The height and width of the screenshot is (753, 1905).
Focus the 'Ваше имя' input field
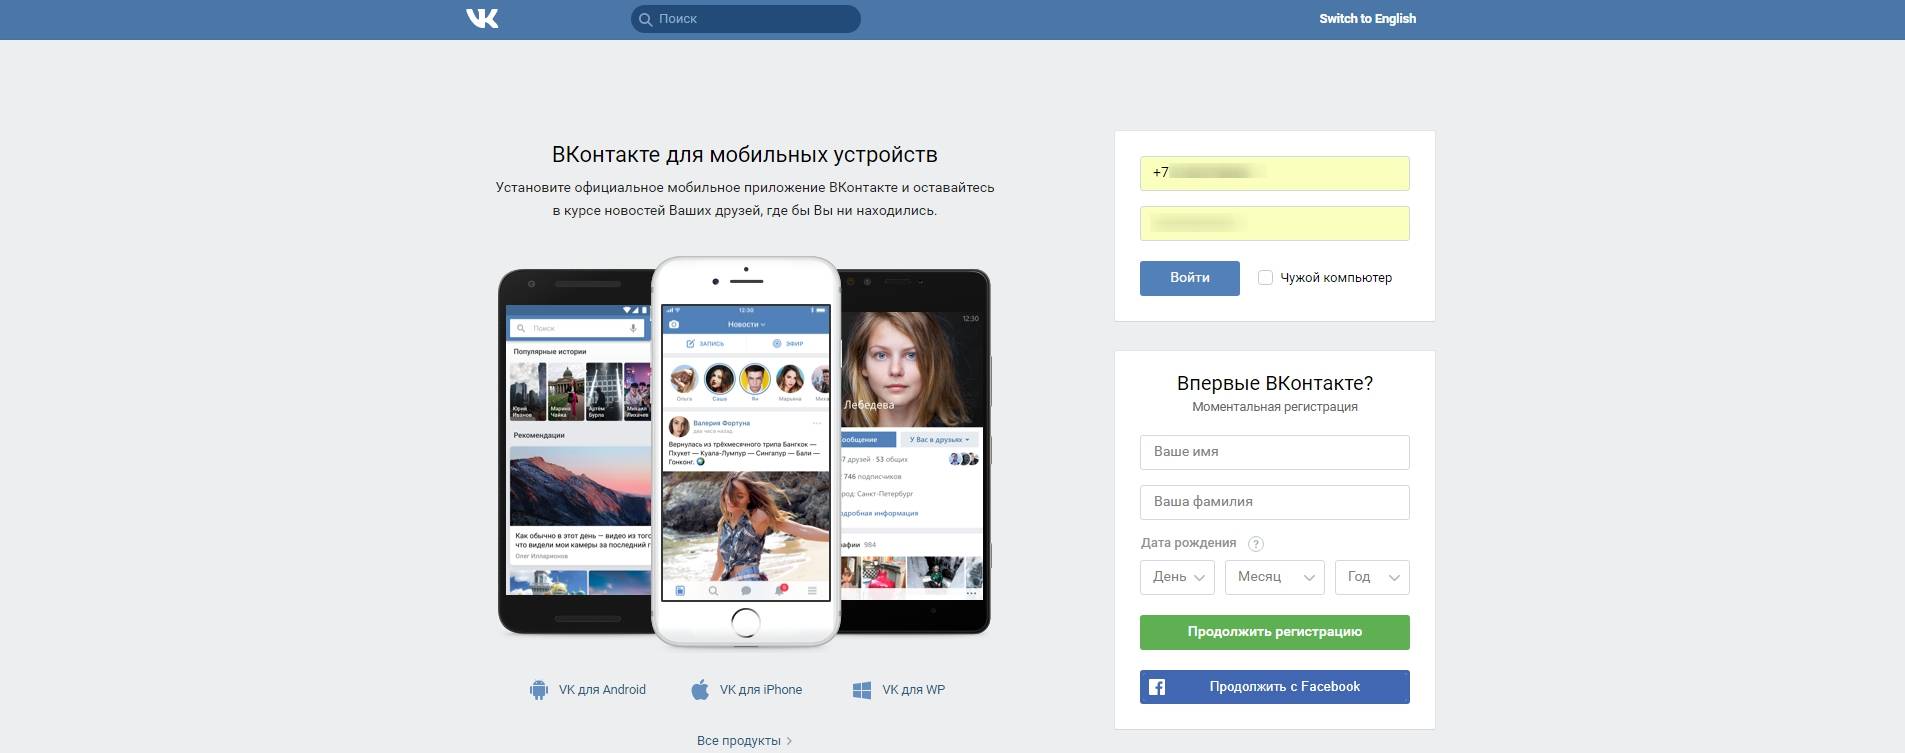click(x=1274, y=452)
